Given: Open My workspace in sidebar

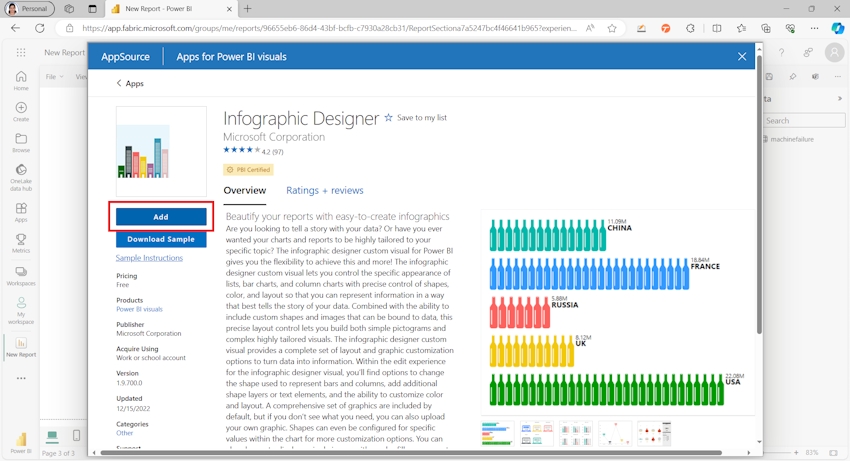Looking at the screenshot, I should click(21, 310).
